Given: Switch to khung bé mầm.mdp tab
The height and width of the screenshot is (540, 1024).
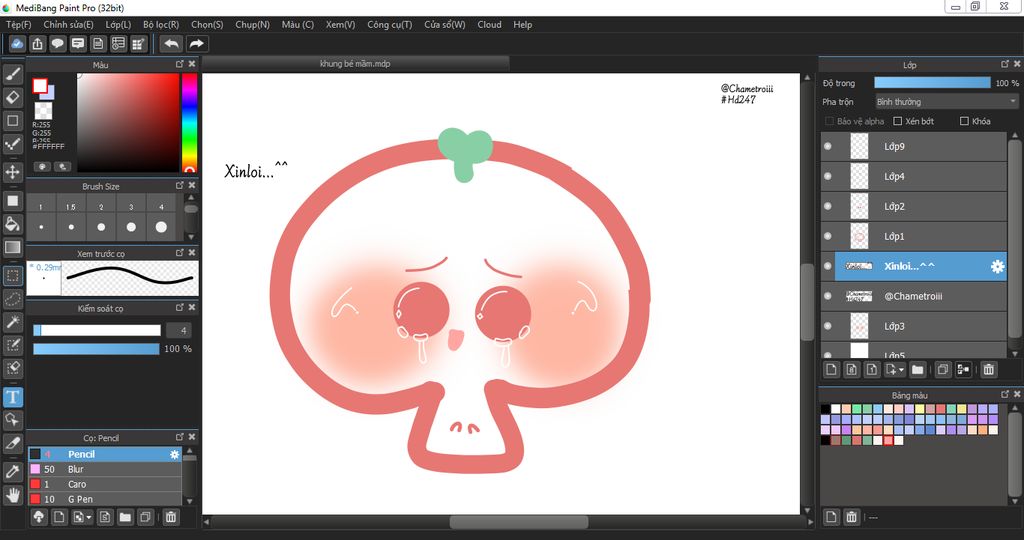Looking at the screenshot, I should (355, 63).
